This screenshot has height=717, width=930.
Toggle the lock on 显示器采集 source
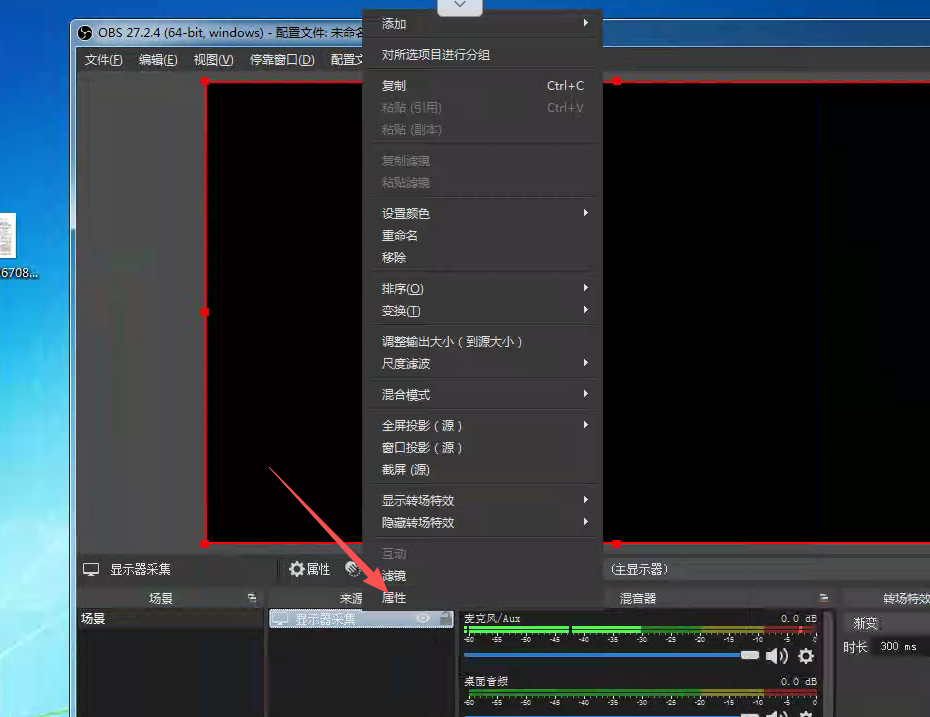click(445, 619)
